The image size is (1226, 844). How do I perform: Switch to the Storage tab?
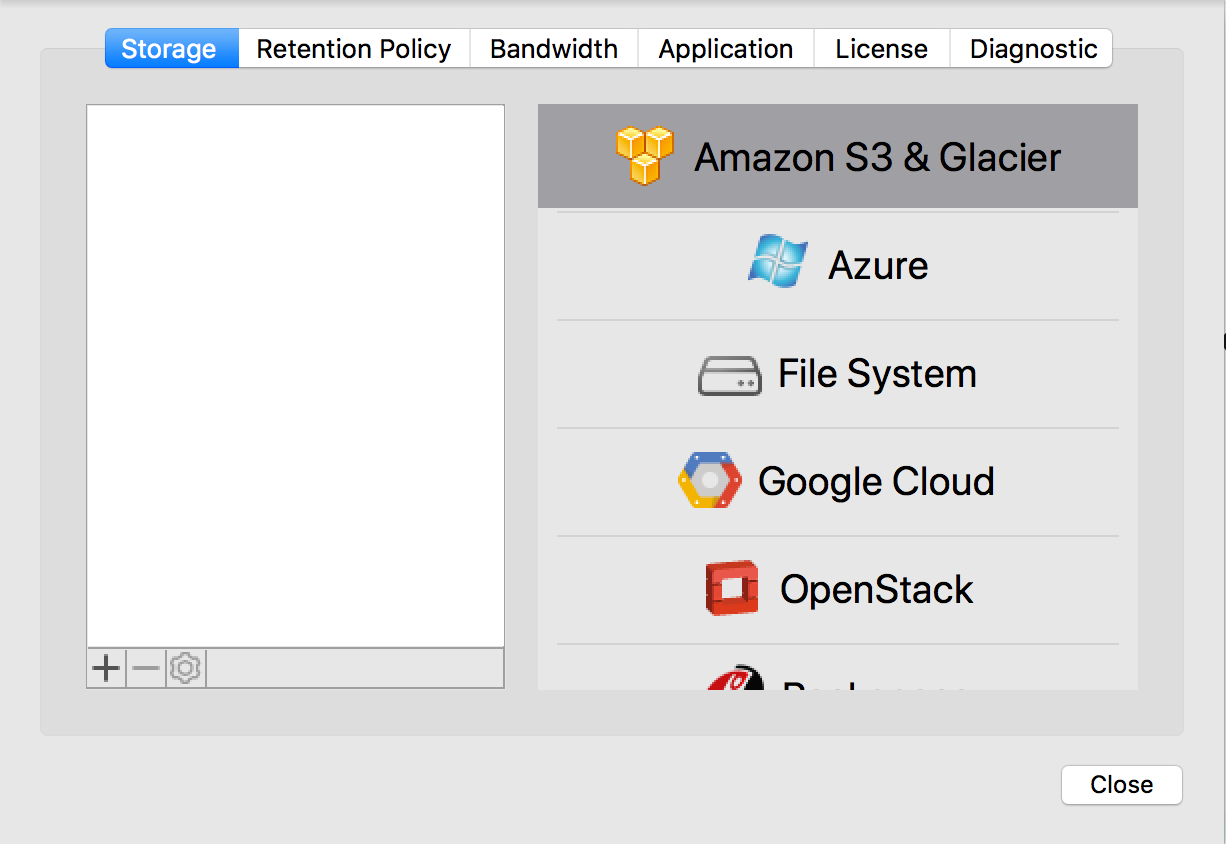(172, 49)
